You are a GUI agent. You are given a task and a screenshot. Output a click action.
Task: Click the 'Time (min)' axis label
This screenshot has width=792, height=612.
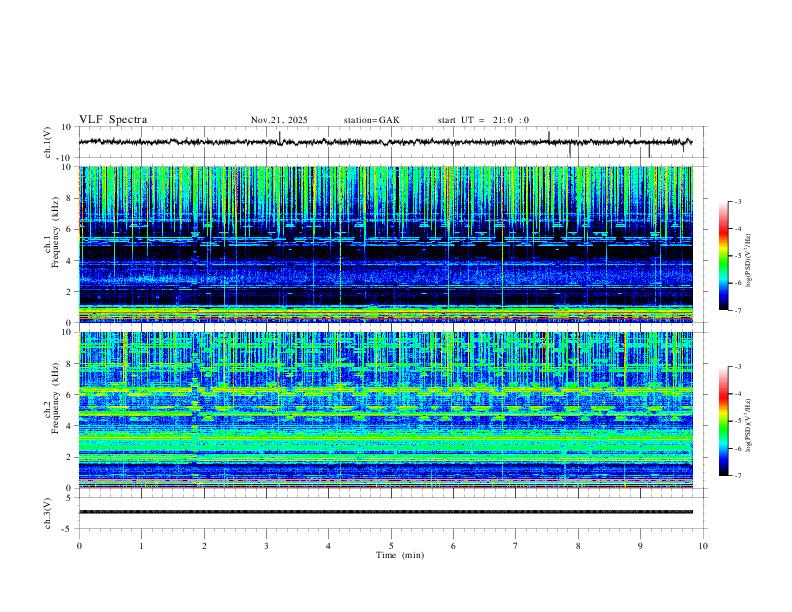[400, 555]
